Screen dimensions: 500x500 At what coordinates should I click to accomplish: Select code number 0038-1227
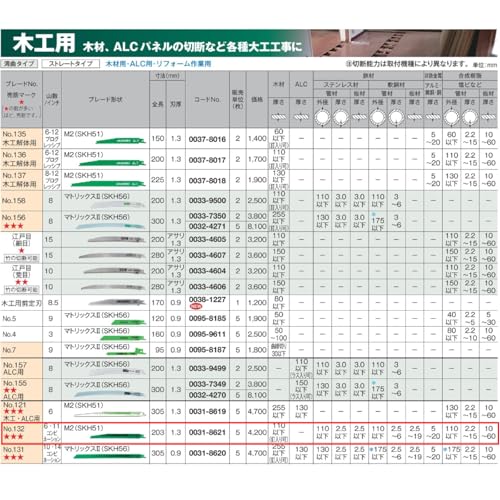point(207,300)
